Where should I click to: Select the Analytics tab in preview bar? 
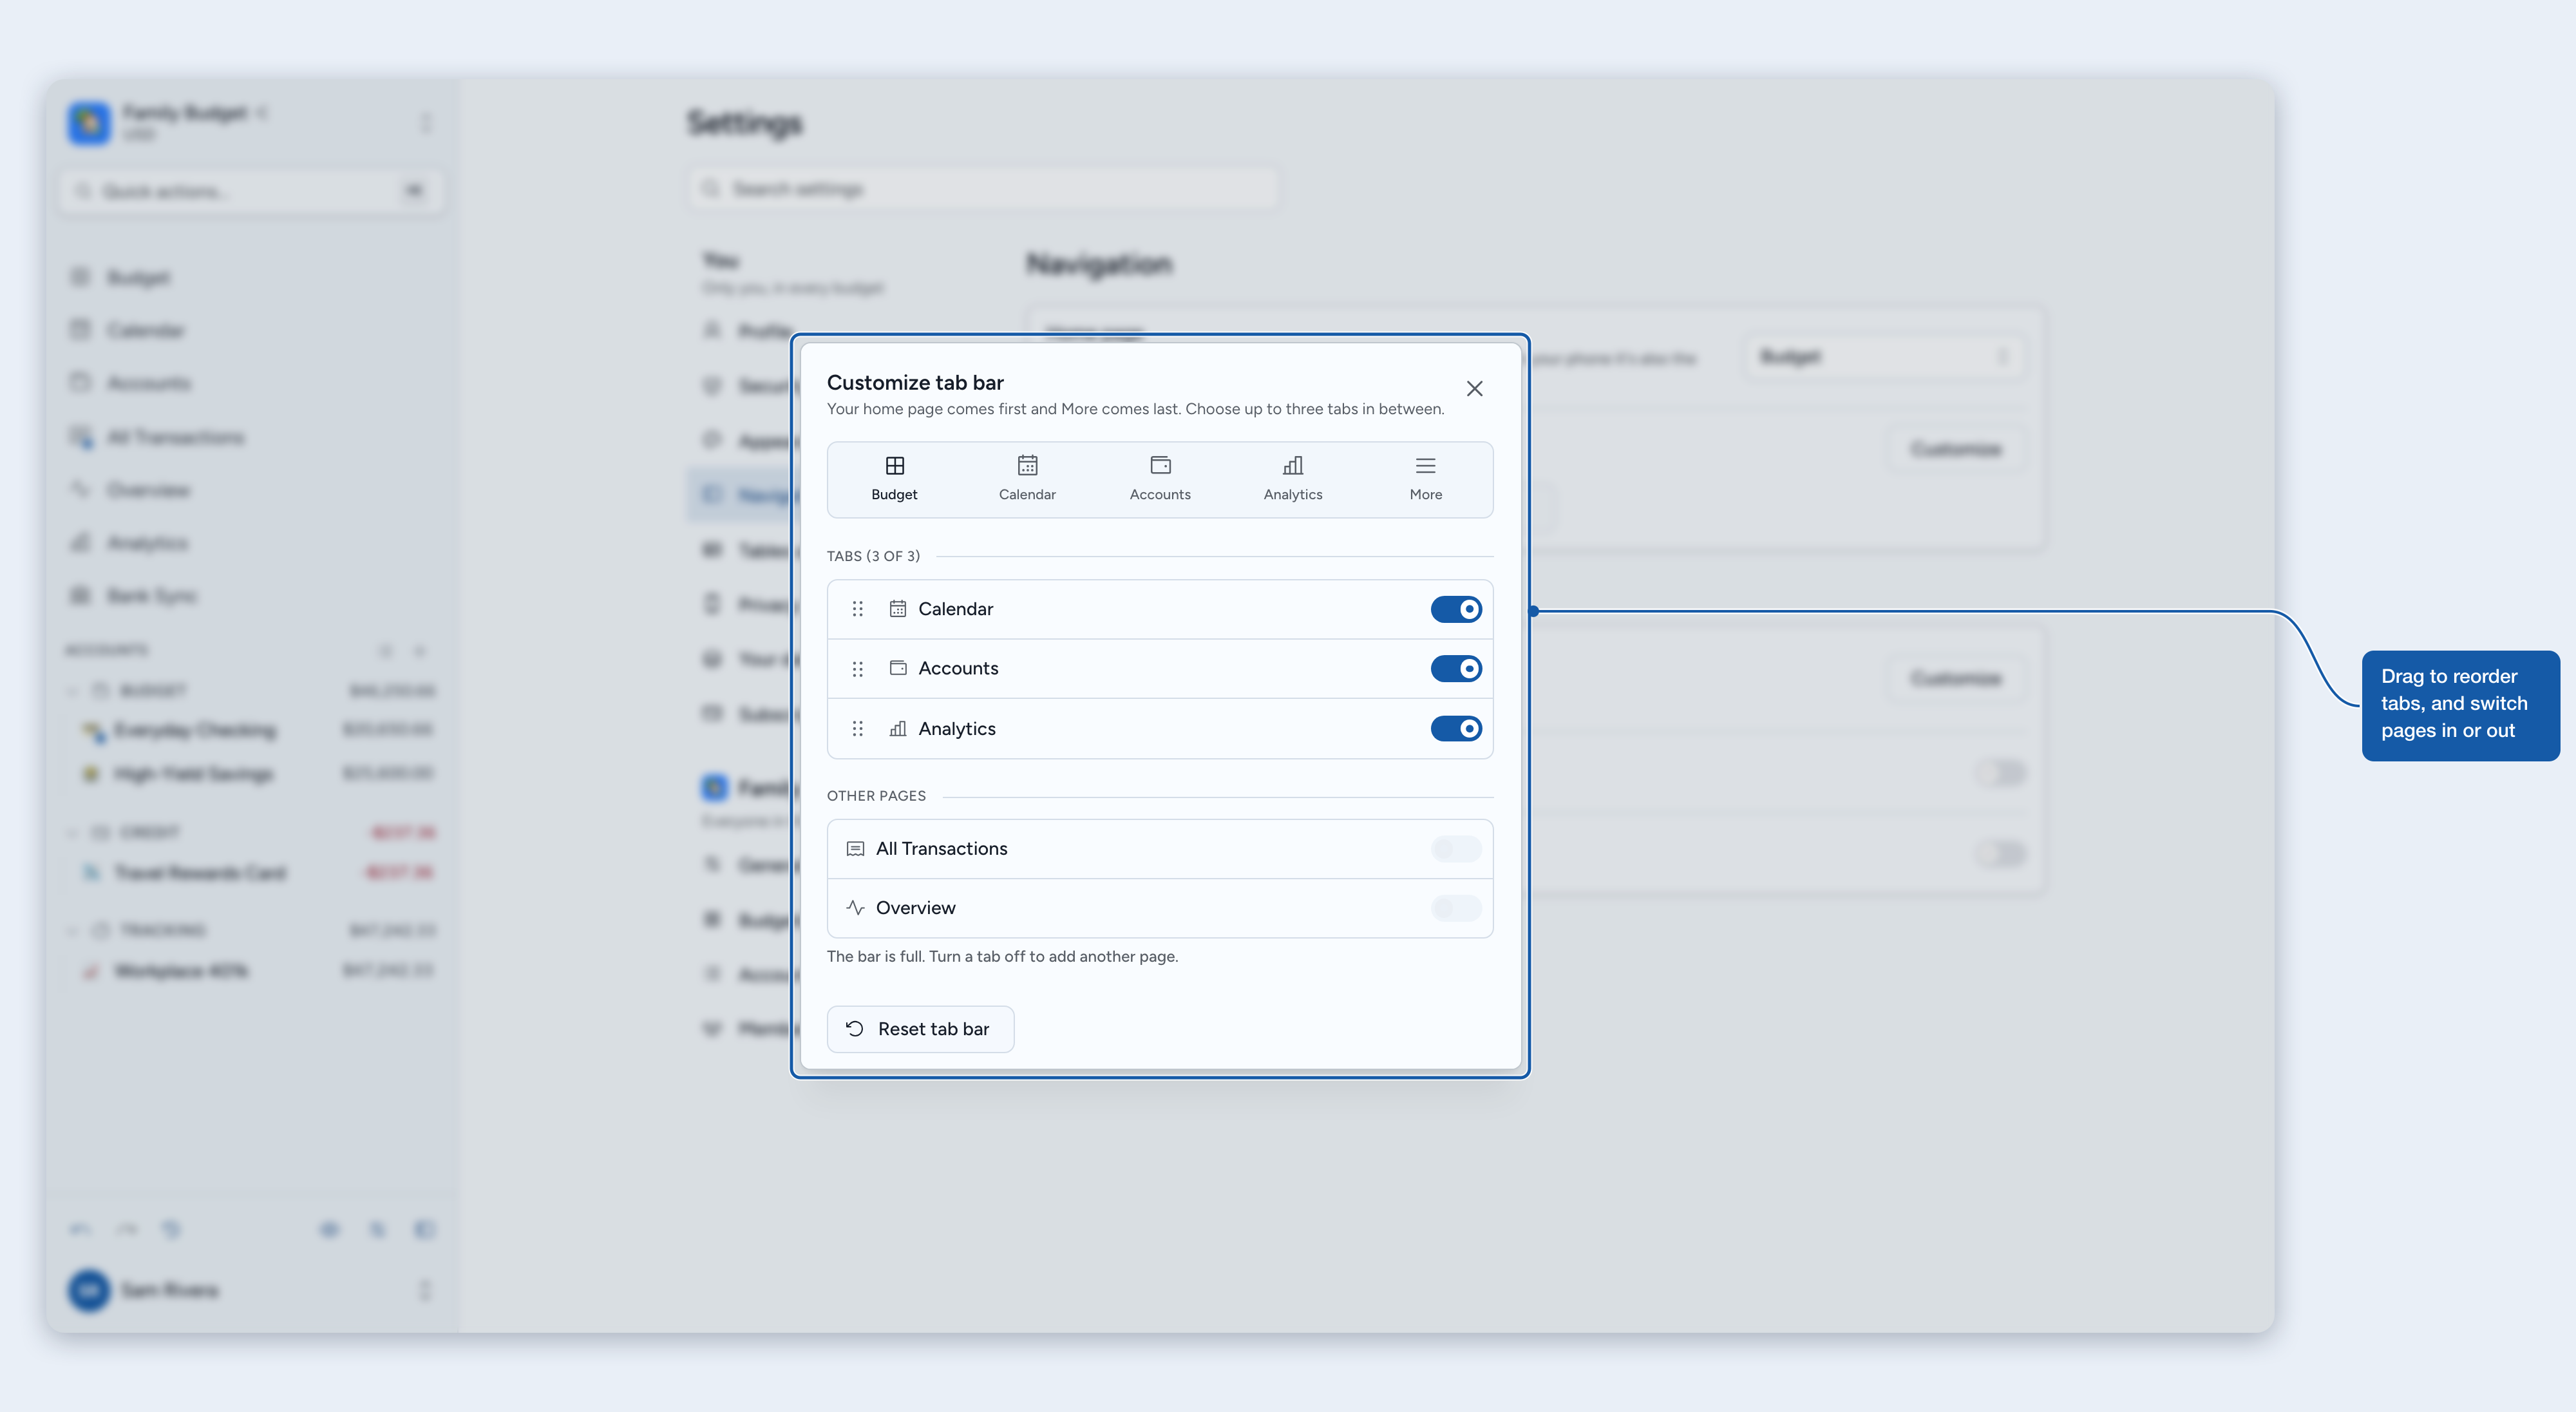click(1292, 479)
